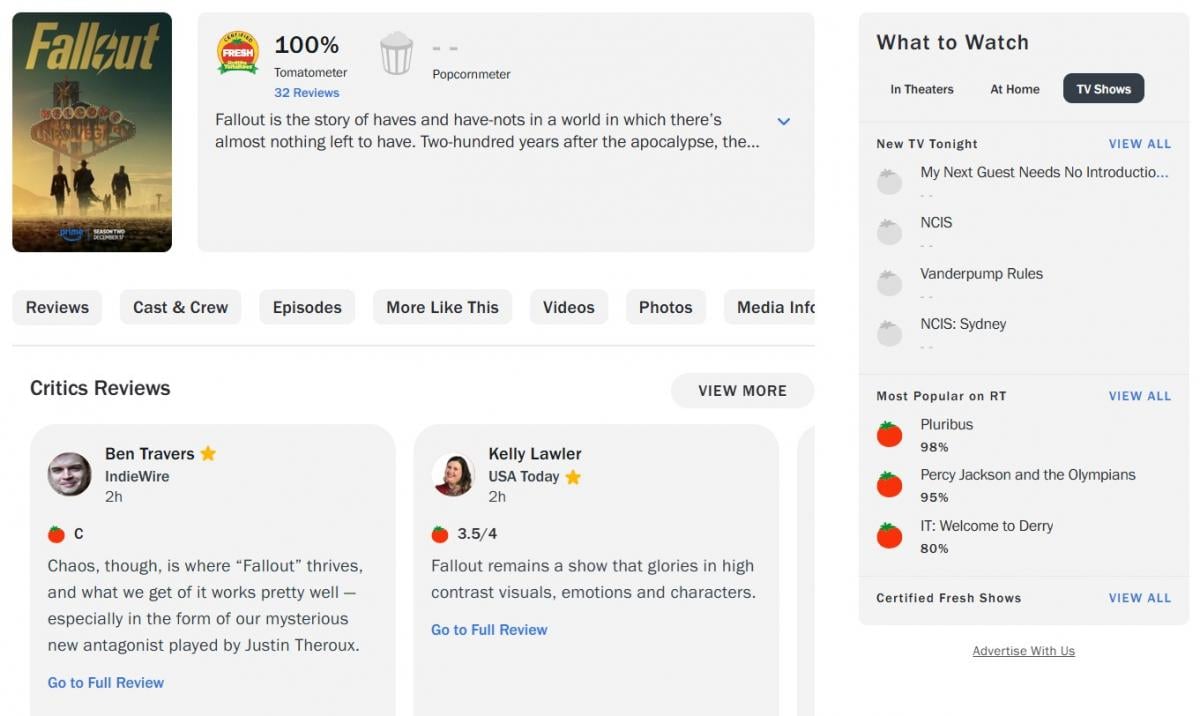
Task: Select the fresh tomato icon next to Pluribus
Action: [890, 434]
